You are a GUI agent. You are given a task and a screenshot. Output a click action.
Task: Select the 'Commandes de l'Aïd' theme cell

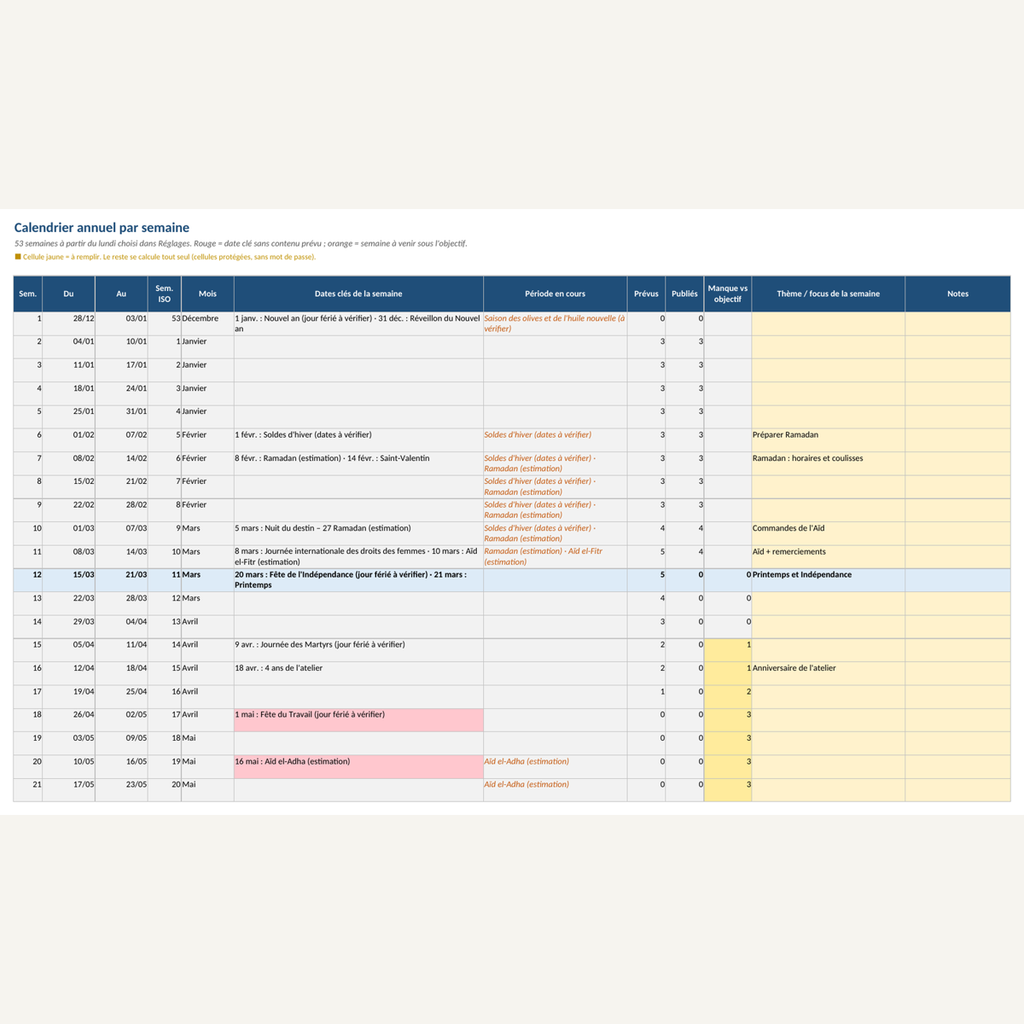coord(828,533)
